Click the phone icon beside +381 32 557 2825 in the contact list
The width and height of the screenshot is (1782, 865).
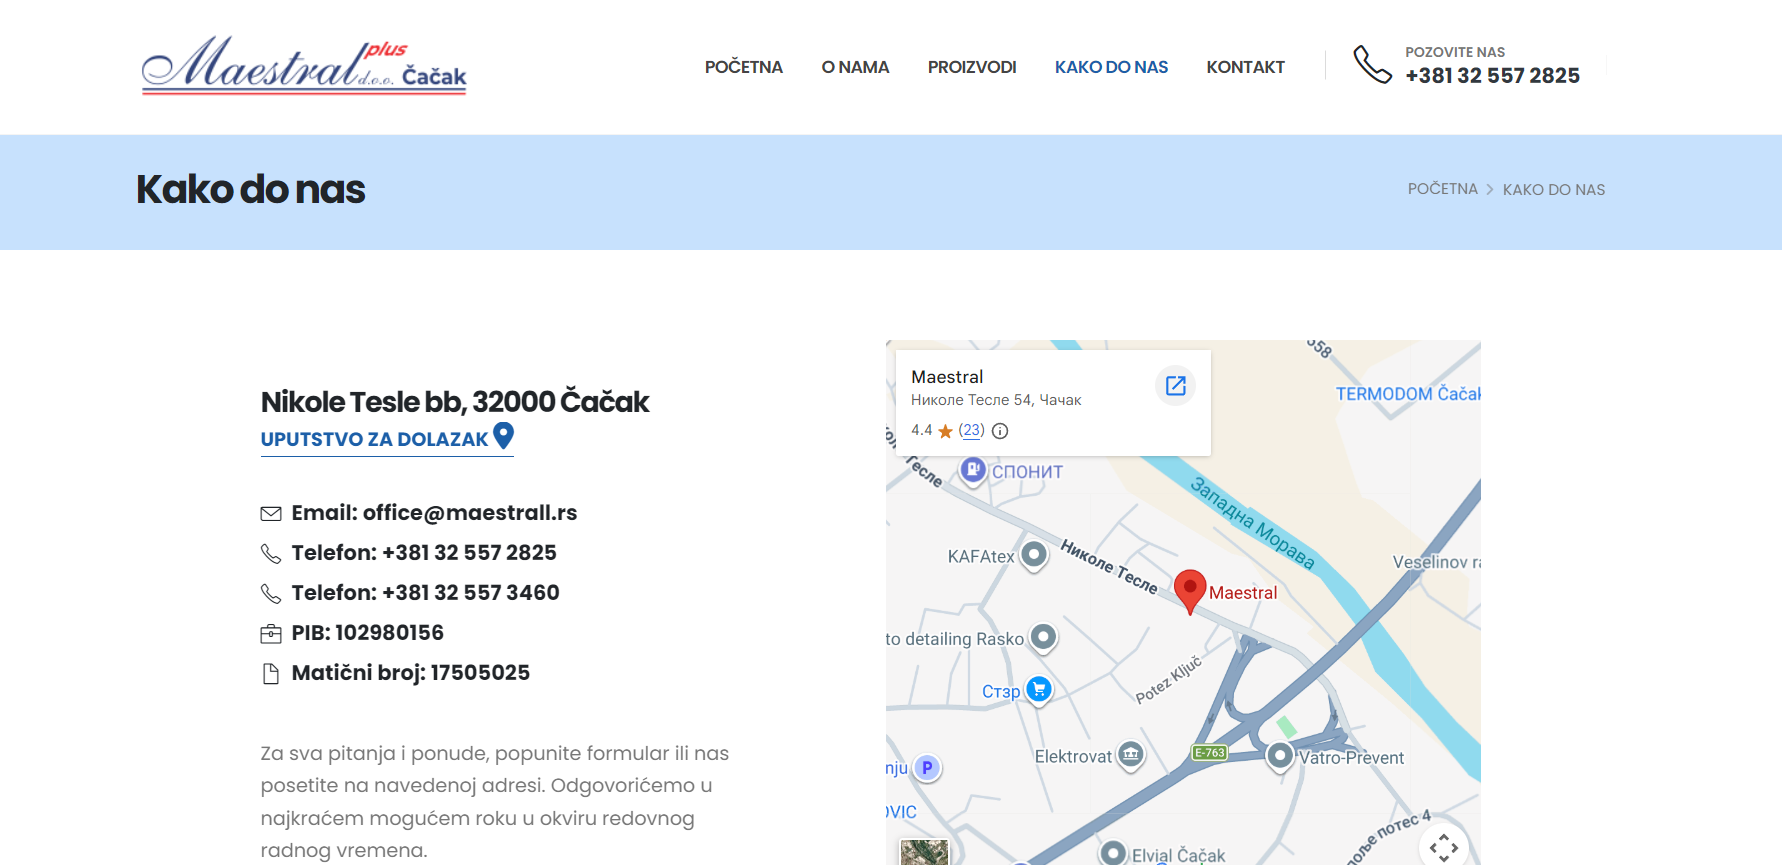(x=271, y=553)
